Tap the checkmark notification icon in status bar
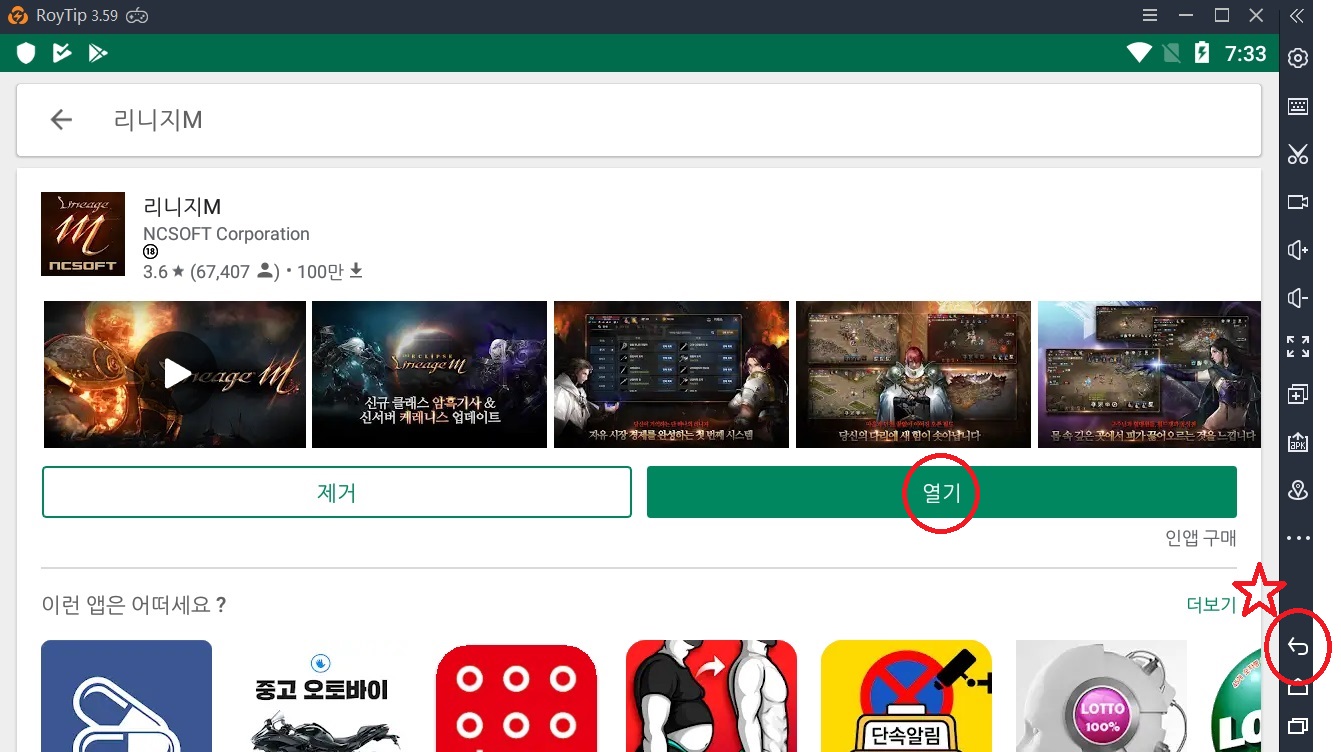The image size is (1341, 752). tap(62, 53)
